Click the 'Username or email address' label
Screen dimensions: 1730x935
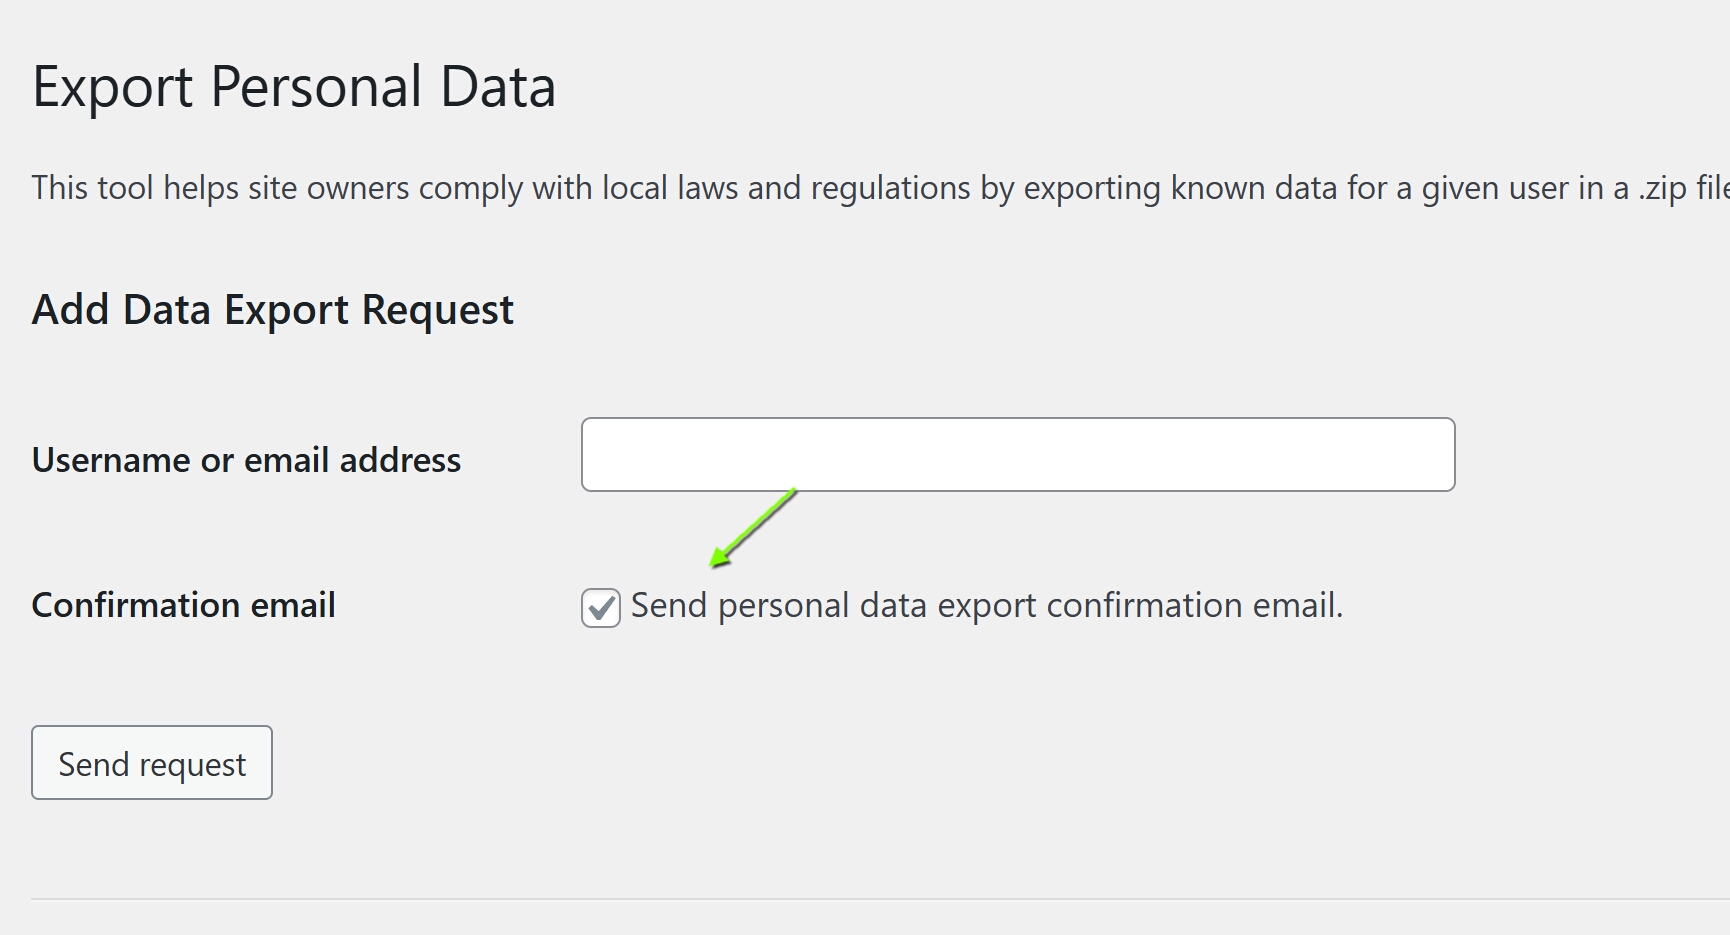coord(246,460)
